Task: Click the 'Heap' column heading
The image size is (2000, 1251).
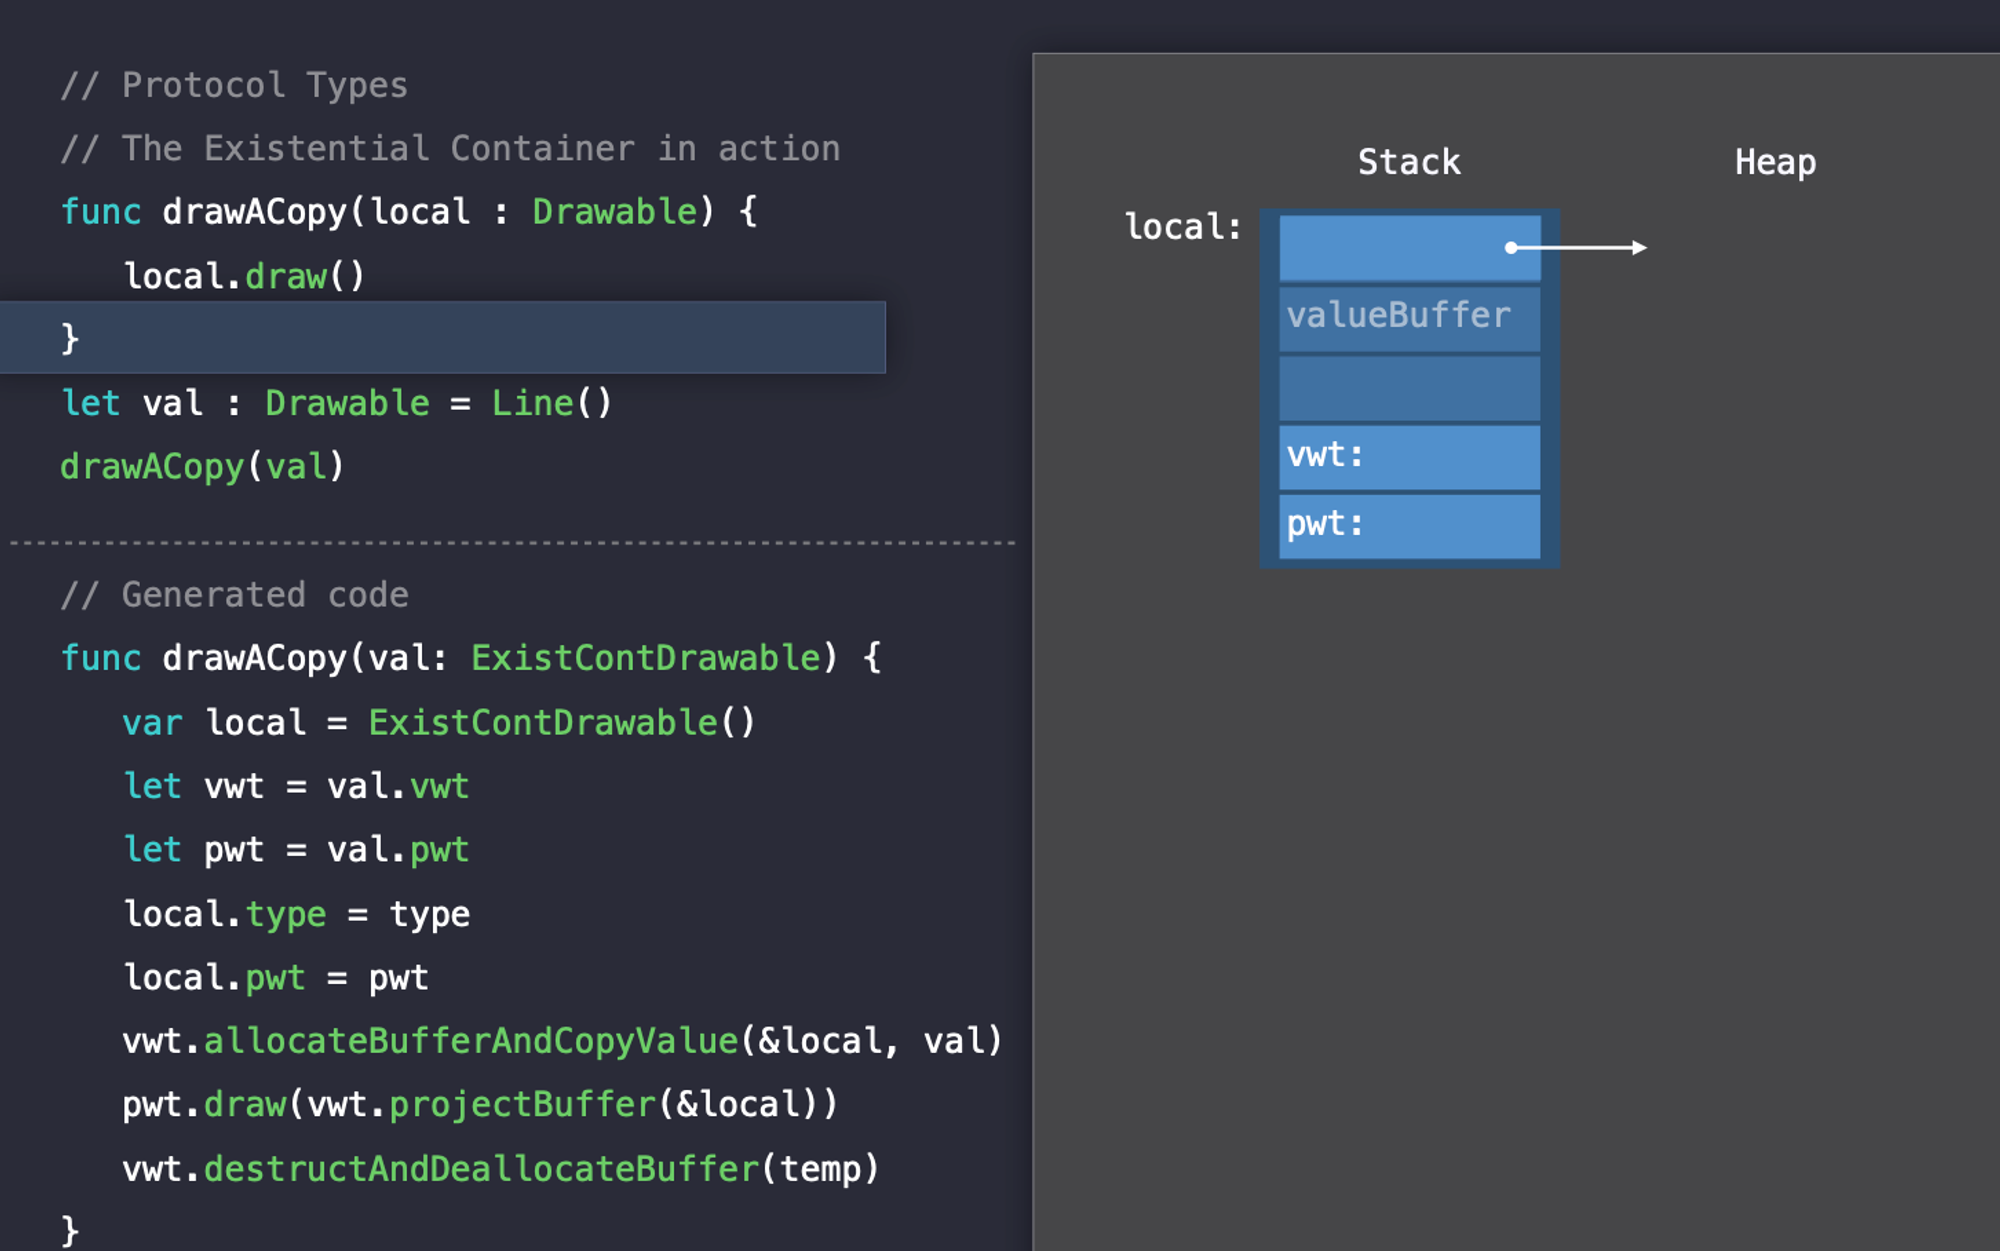Action: (1775, 162)
